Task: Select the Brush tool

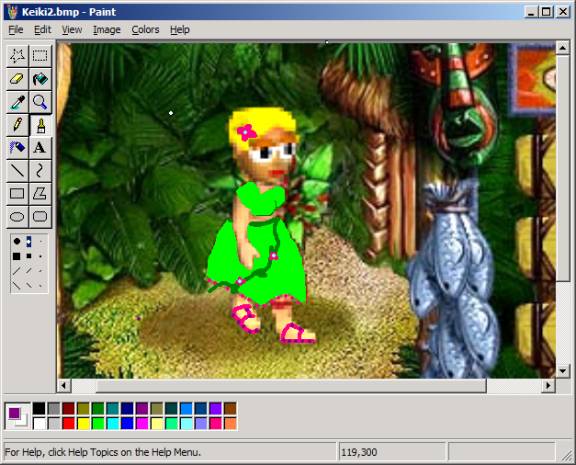Action: click(40, 125)
